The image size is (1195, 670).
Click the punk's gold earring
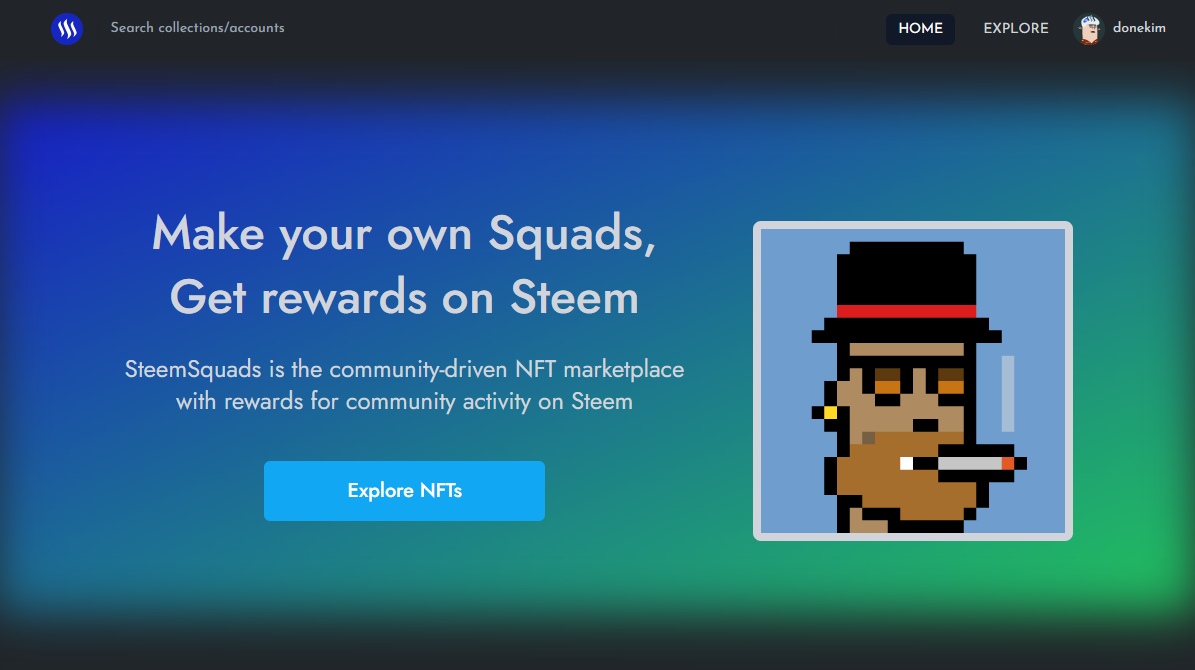[x=830, y=412]
